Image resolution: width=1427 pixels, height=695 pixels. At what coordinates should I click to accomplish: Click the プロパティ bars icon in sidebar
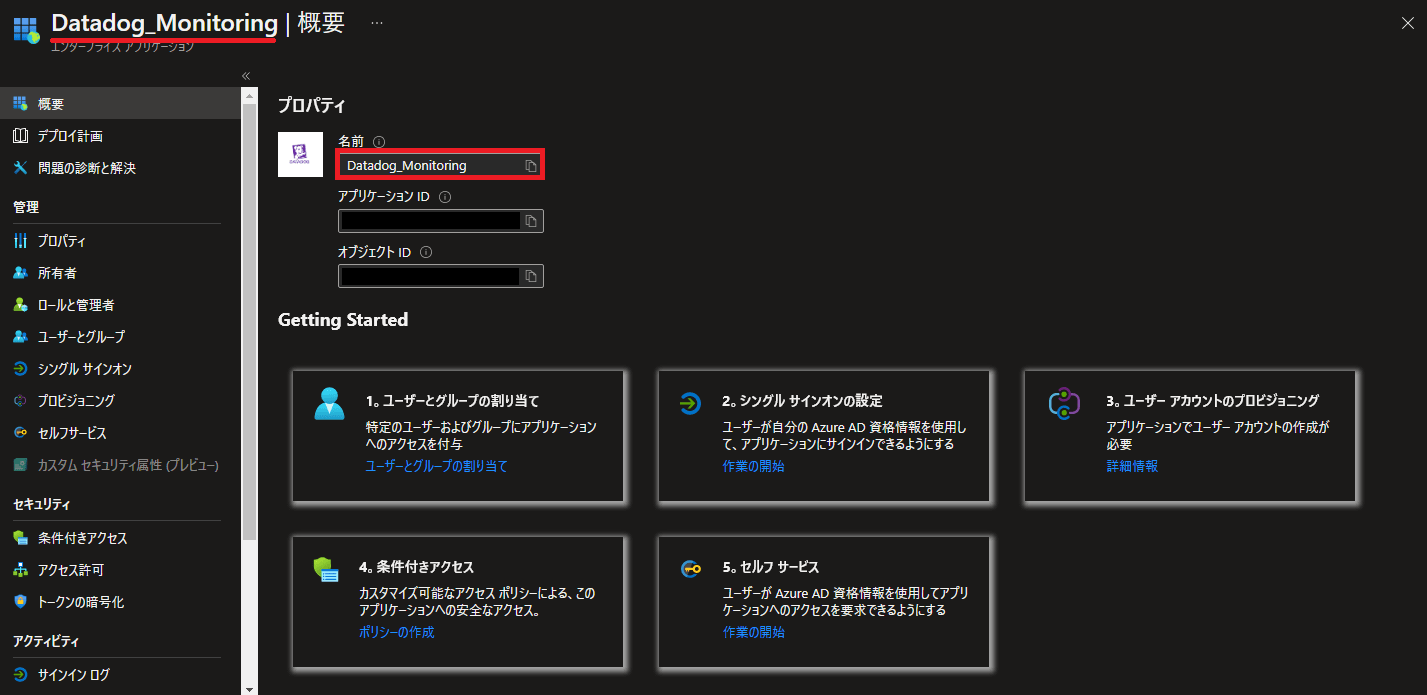coord(20,241)
